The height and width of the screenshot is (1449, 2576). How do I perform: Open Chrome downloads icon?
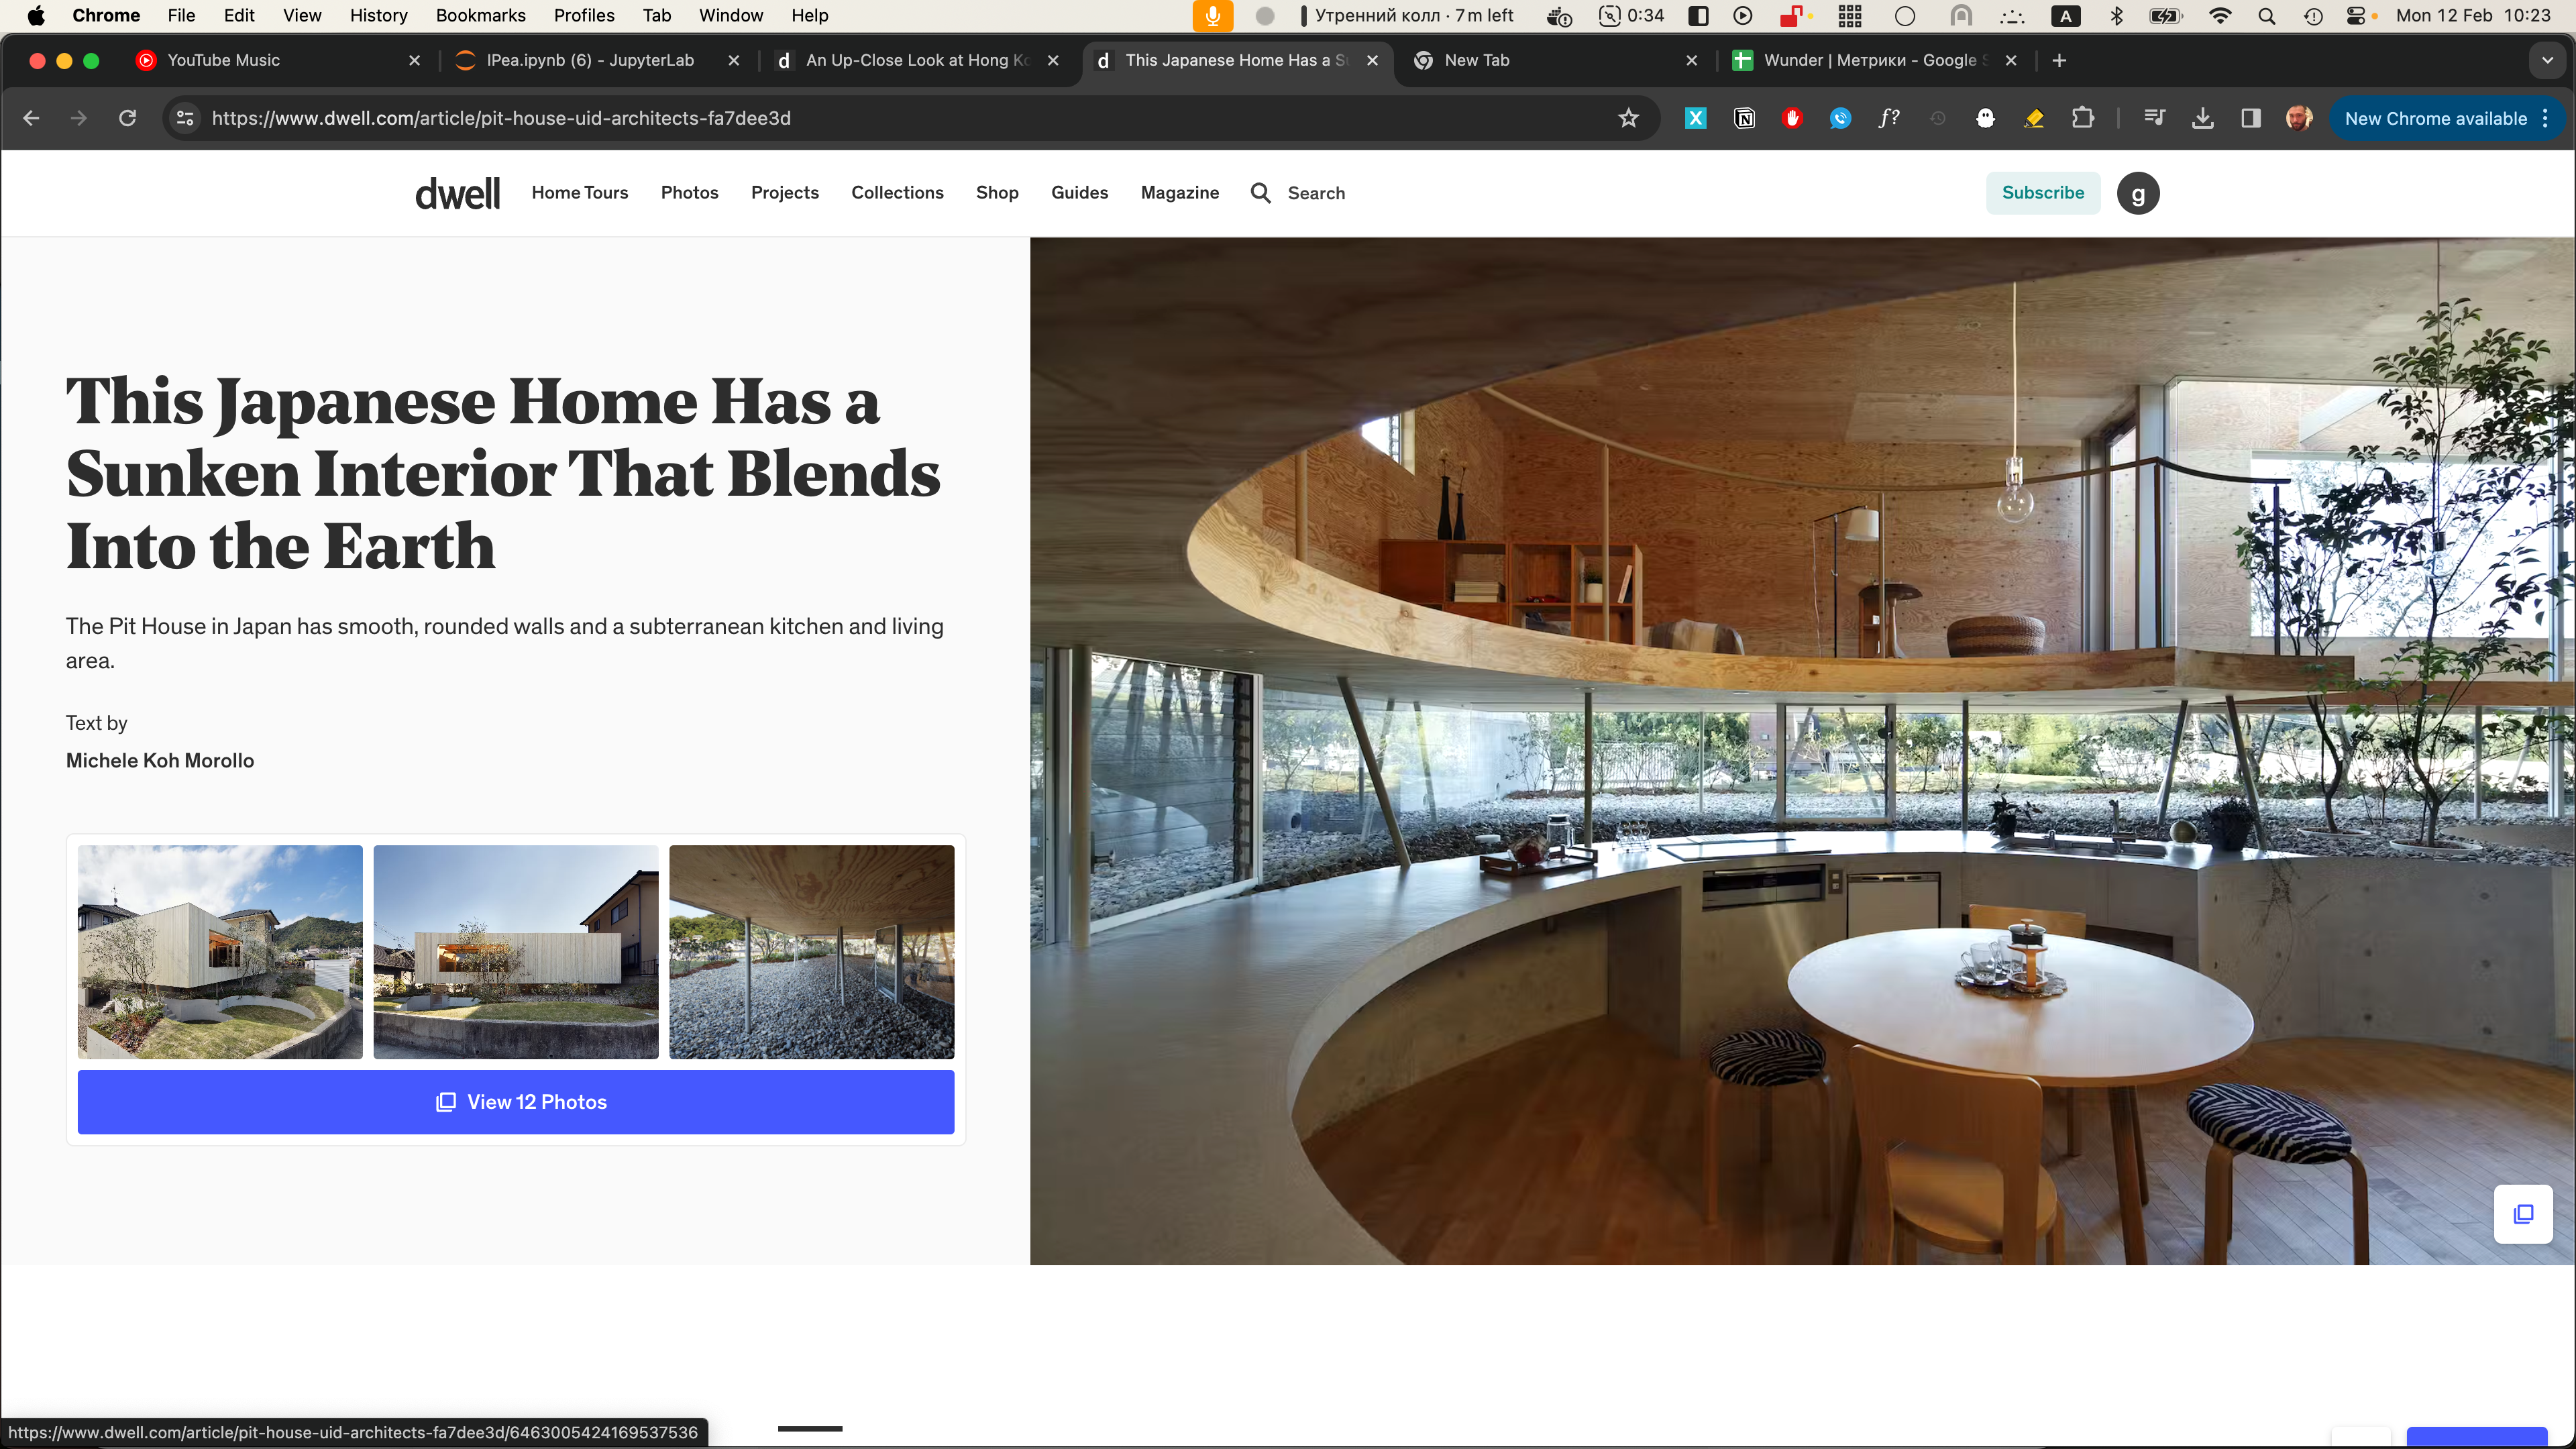2202,118
